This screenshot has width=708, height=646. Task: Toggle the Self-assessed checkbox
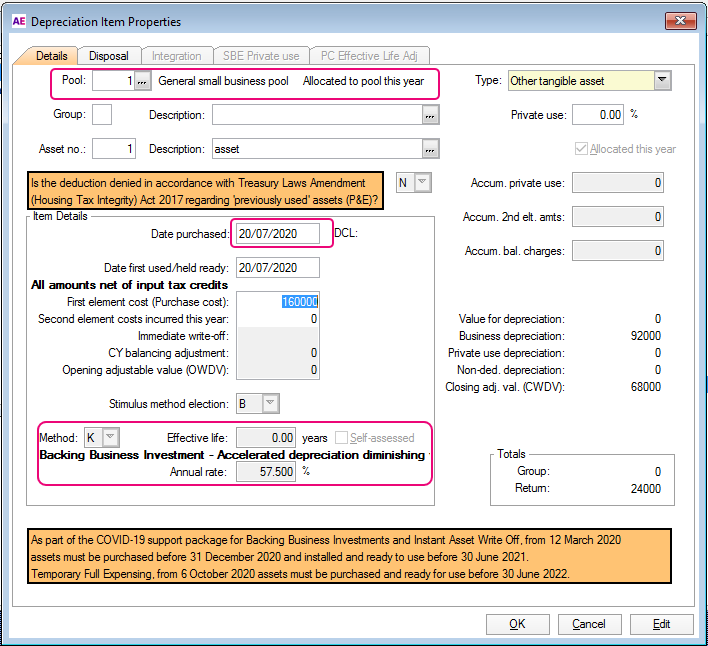coord(343,437)
